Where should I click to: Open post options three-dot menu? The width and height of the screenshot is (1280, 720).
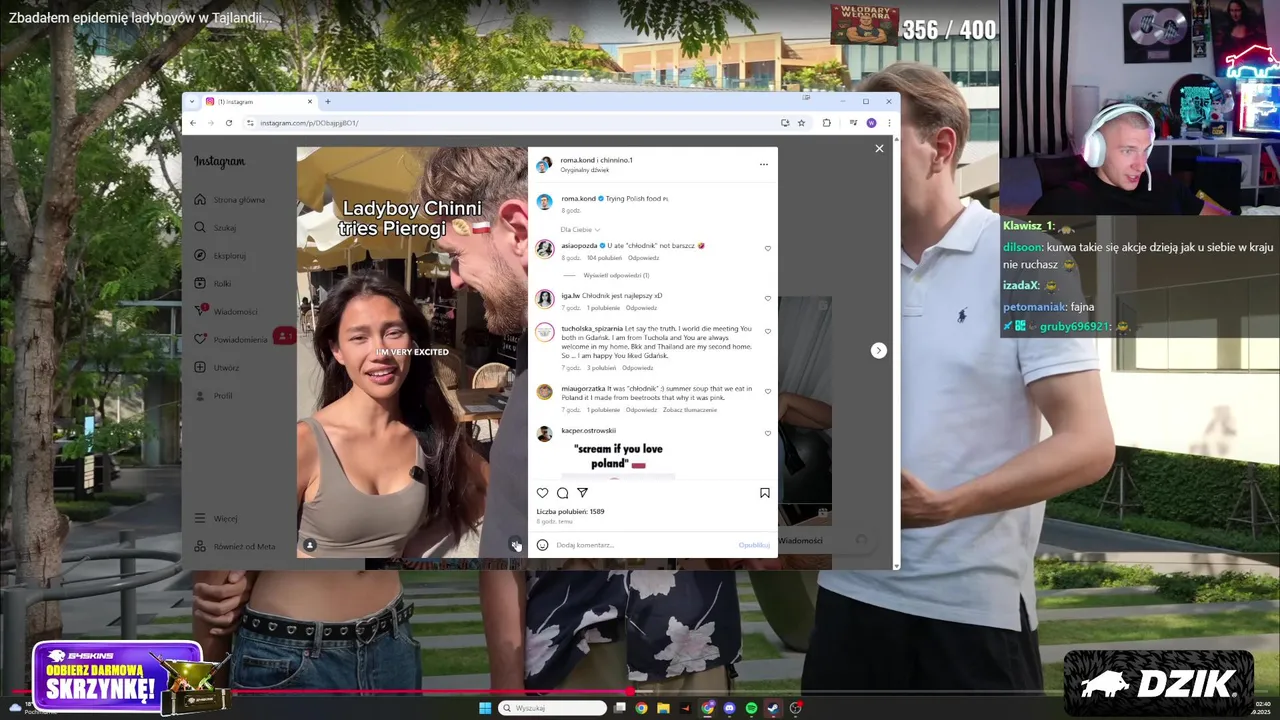point(763,164)
